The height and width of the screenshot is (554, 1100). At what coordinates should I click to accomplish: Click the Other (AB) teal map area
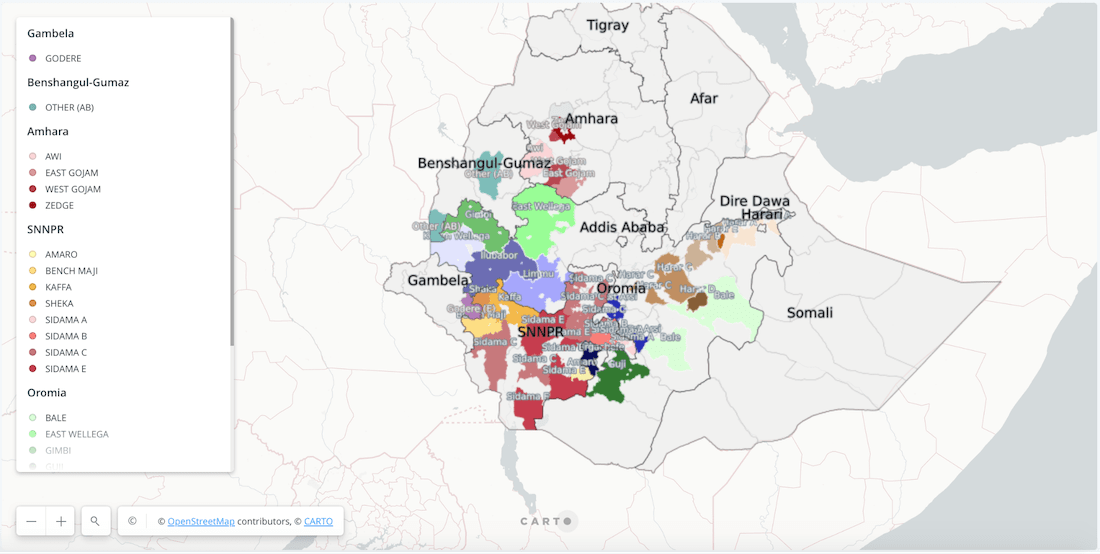click(489, 175)
